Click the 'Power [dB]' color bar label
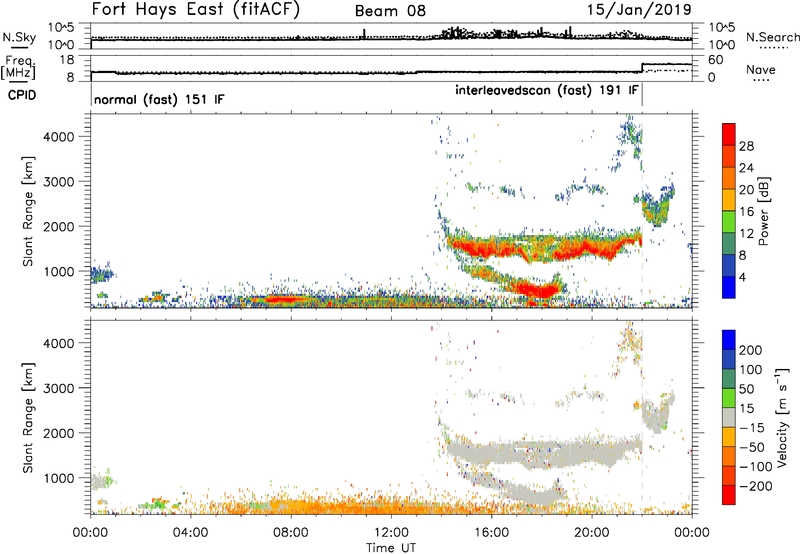 coord(763,211)
